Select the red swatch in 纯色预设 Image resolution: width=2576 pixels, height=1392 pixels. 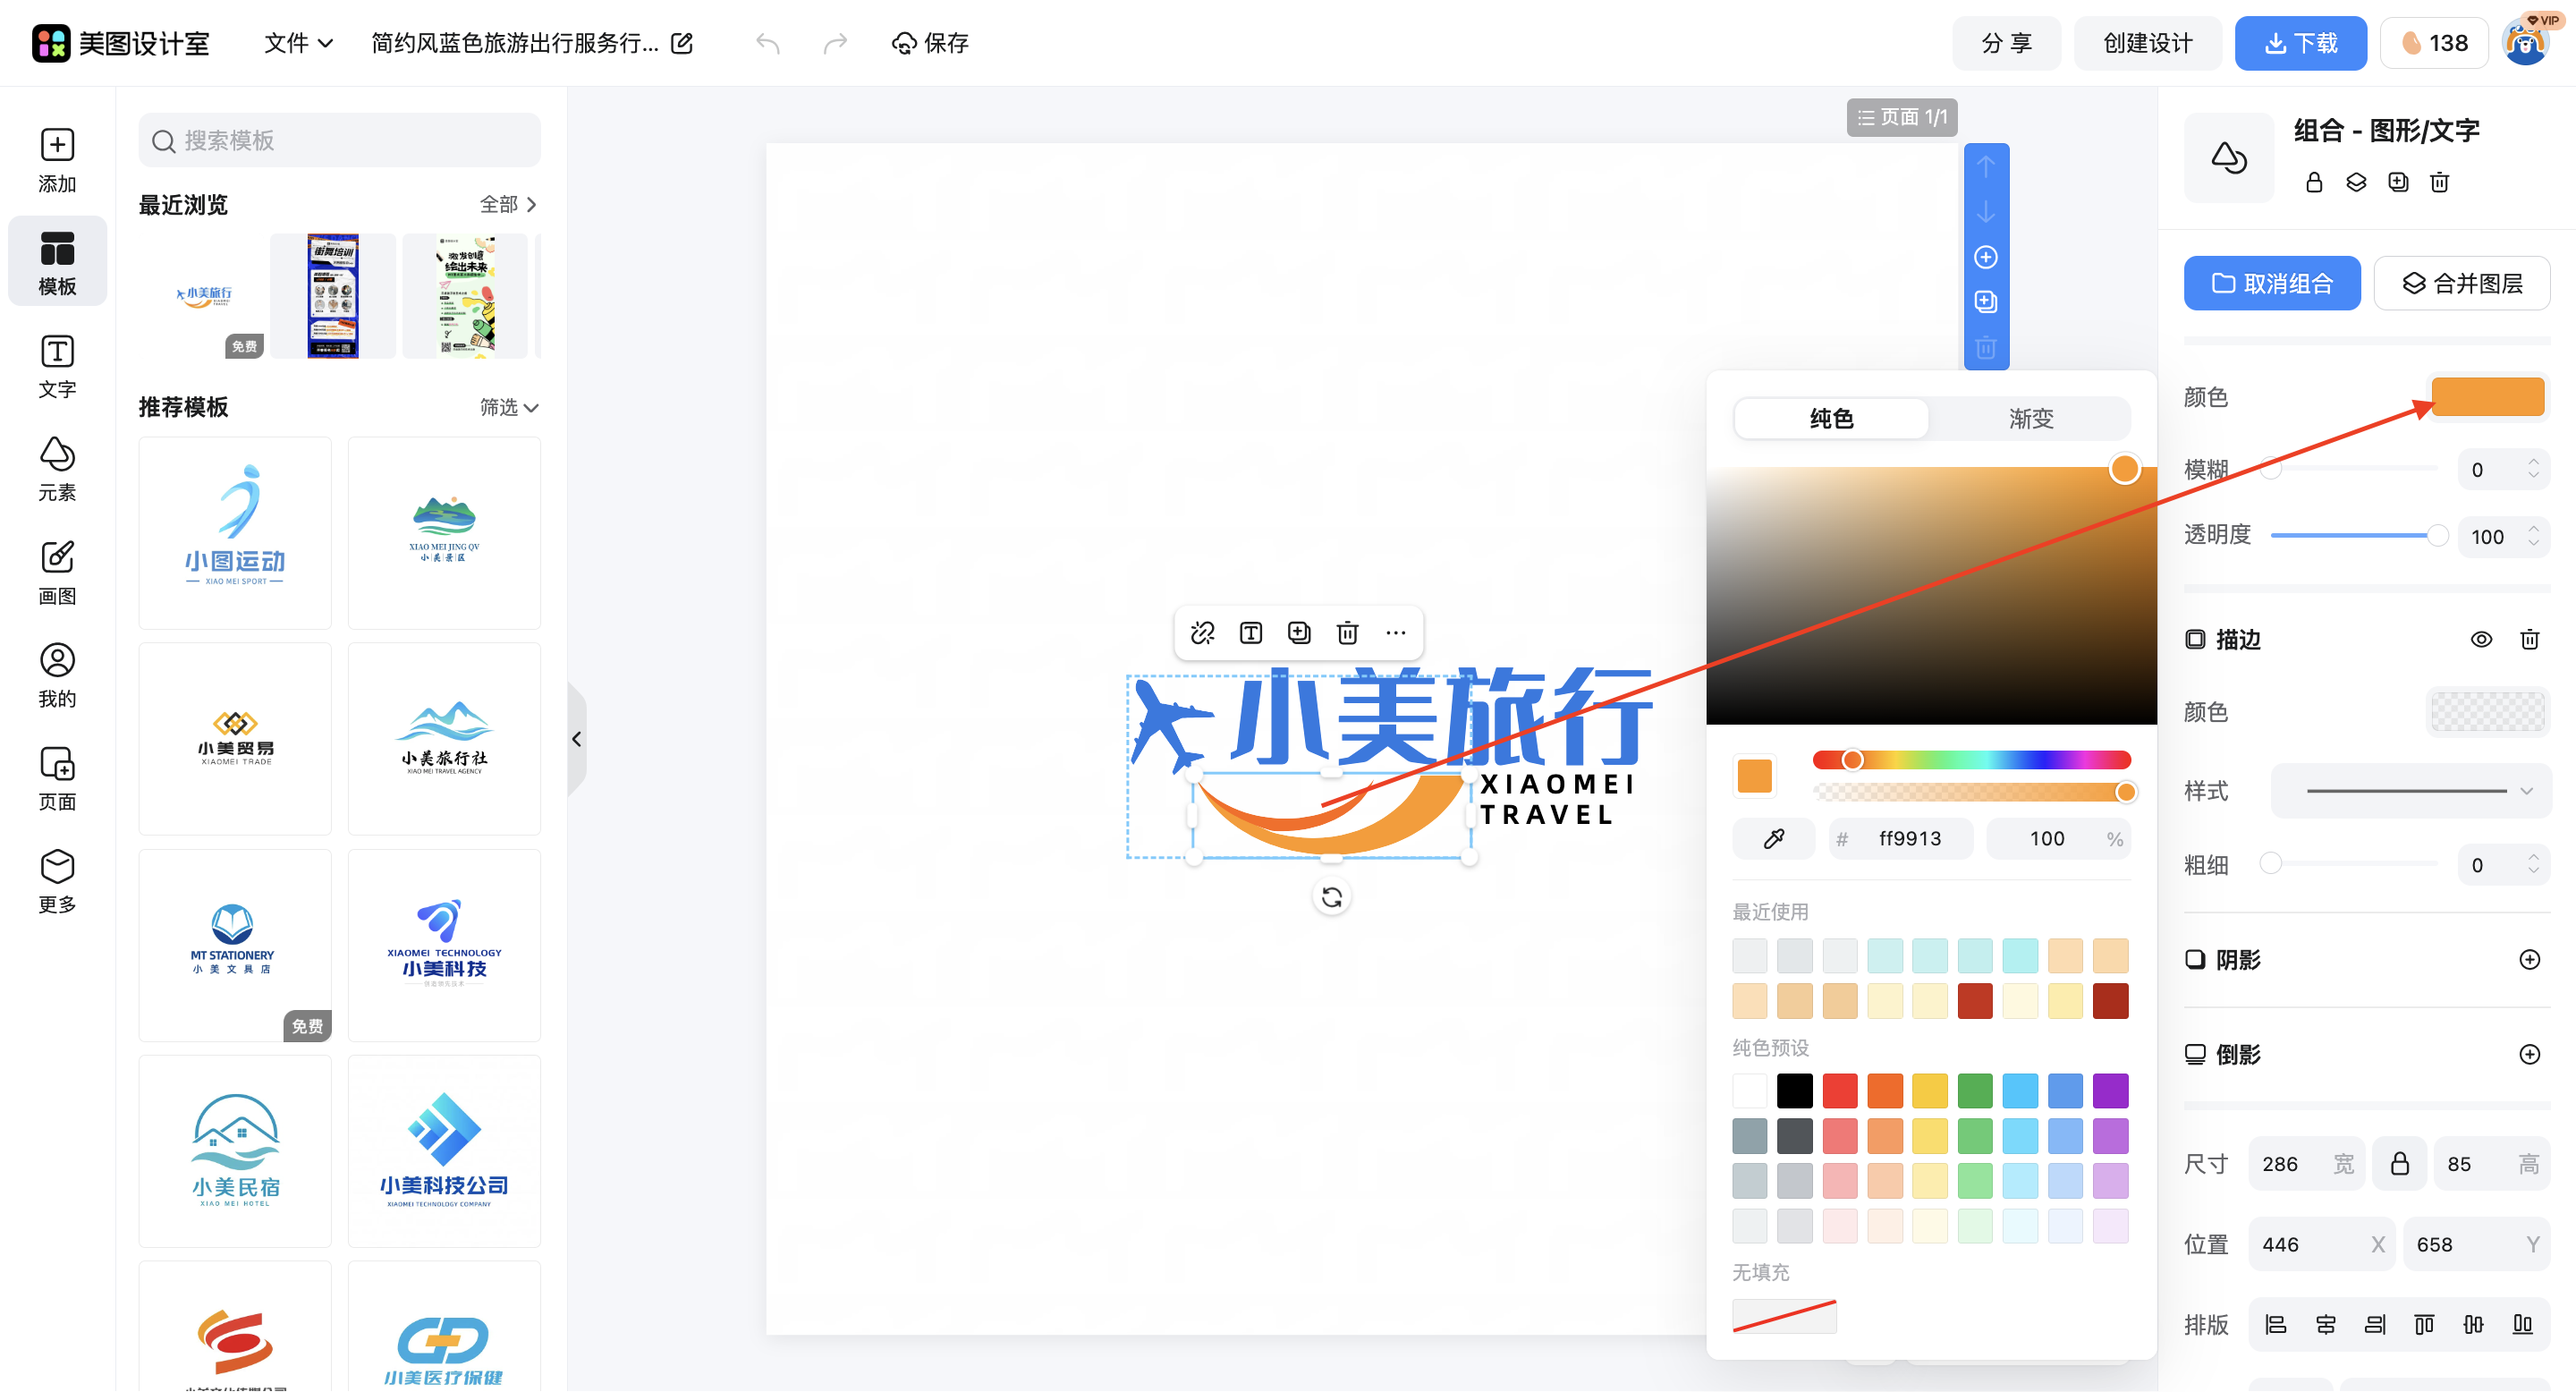(1840, 1090)
